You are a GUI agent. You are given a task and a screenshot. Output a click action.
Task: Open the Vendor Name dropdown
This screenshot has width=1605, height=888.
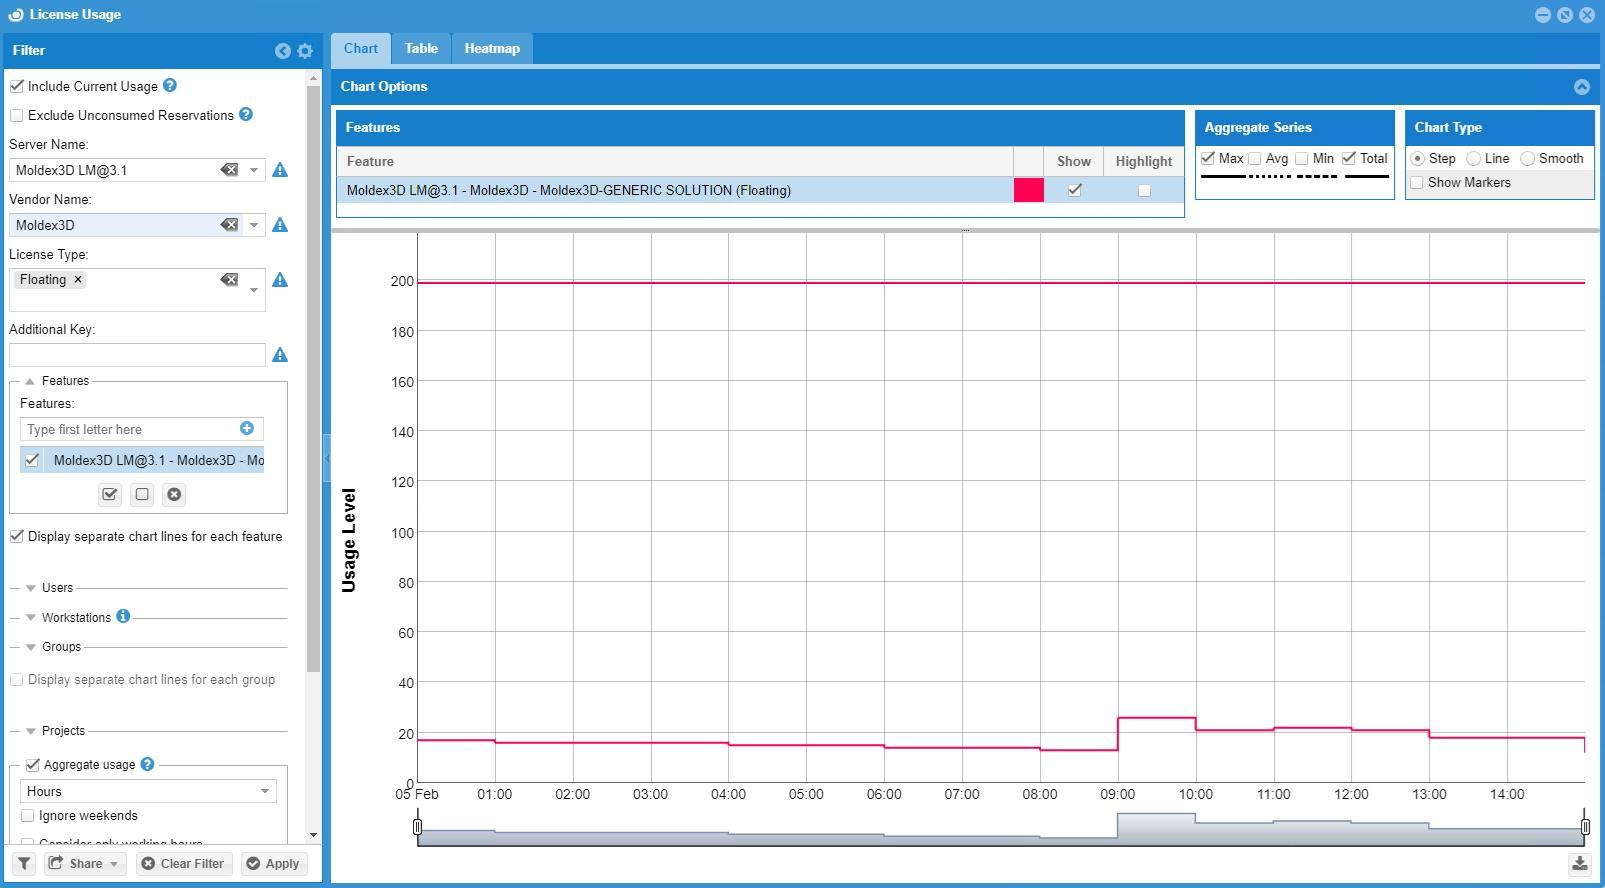(254, 225)
